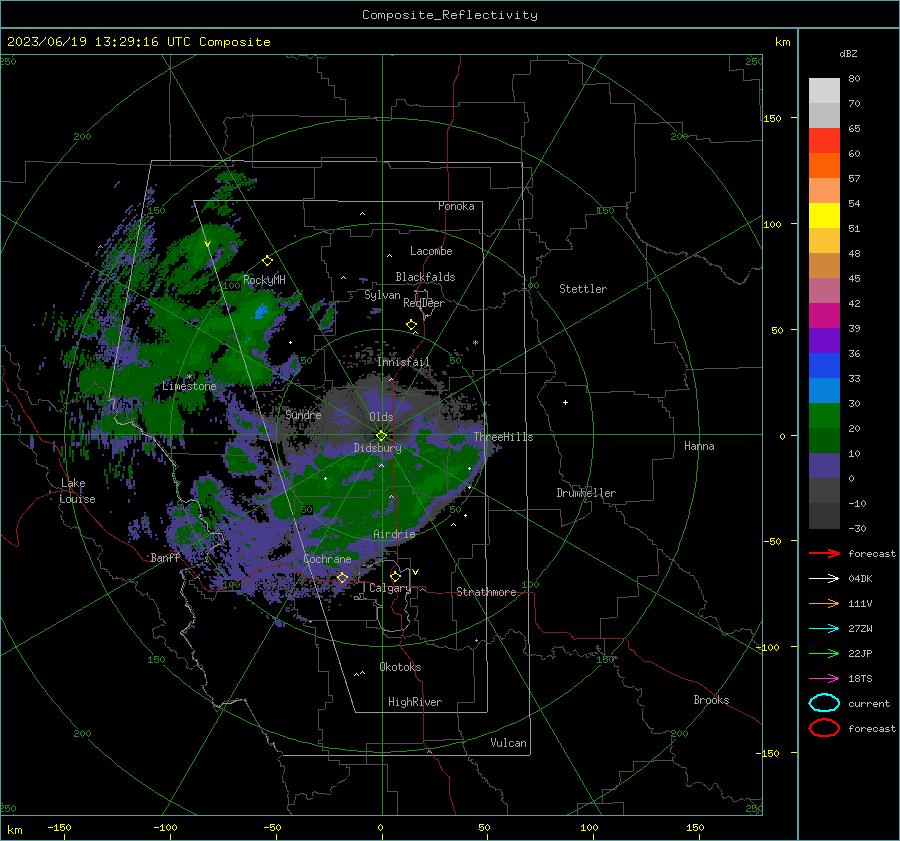This screenshot has width=900, height=841.
Task: Click the red forecast arrow in legend
Action: pos(824,553)
